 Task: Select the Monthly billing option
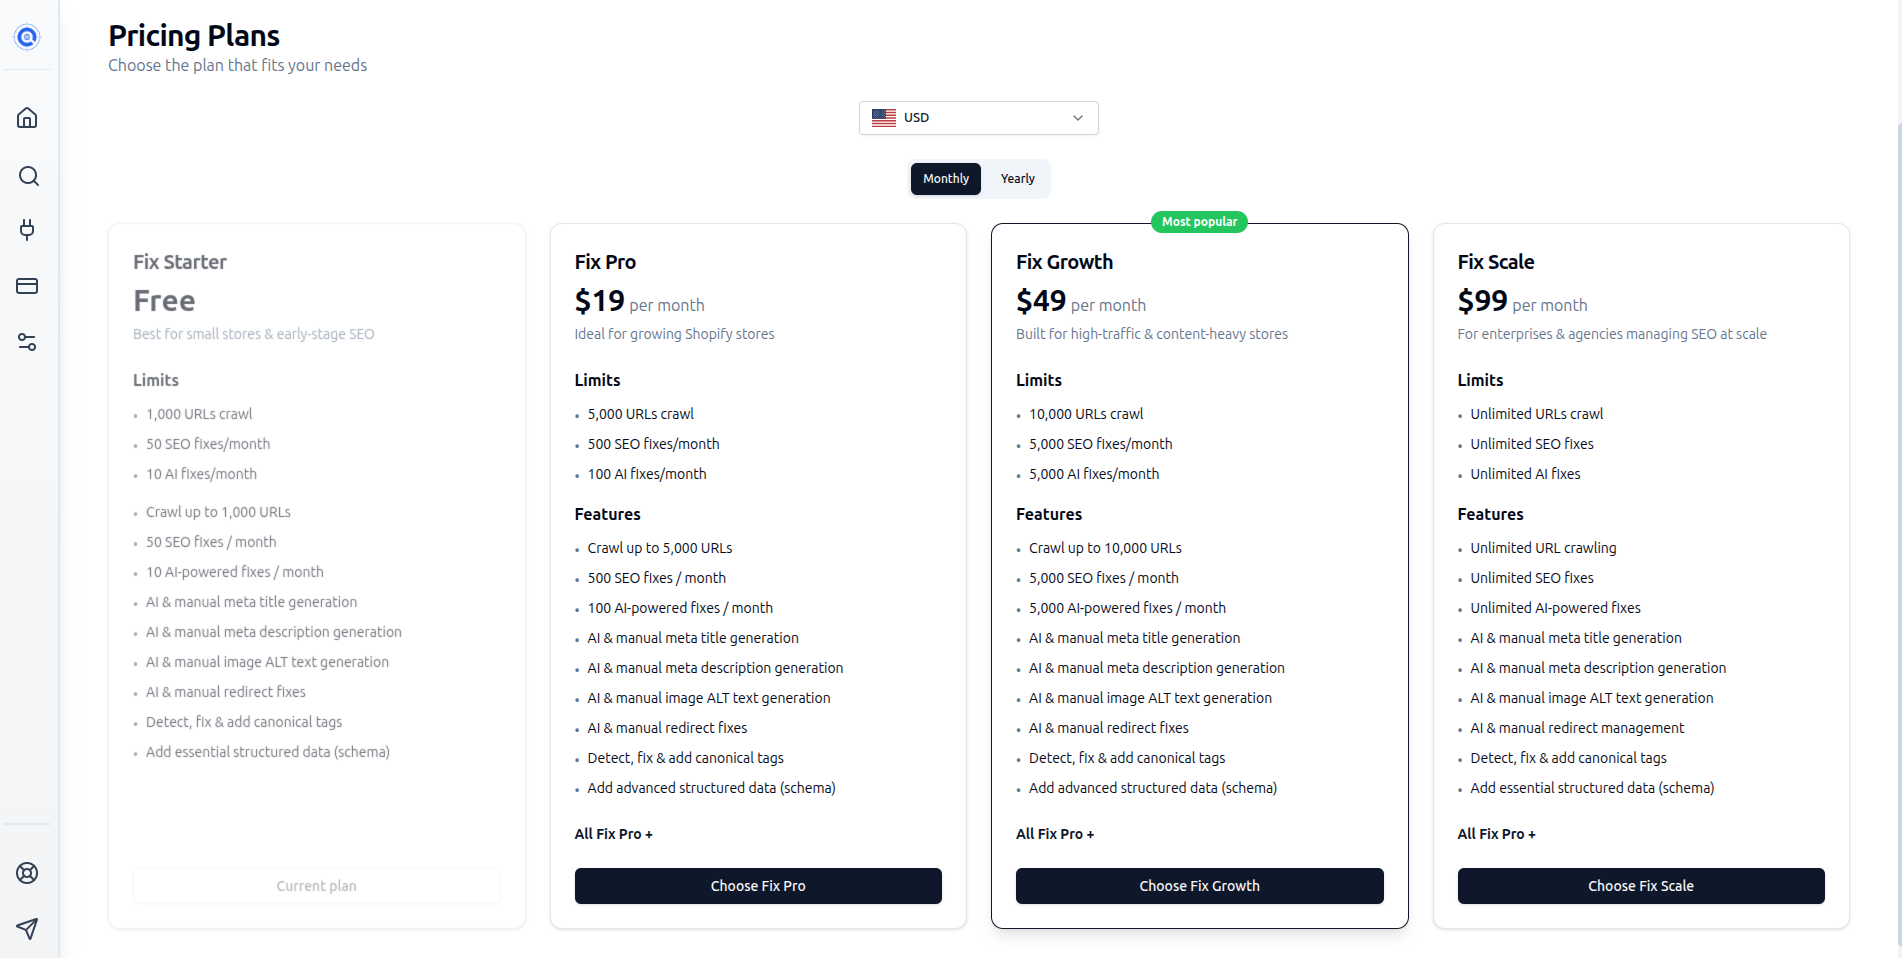[x=945, y=178]
